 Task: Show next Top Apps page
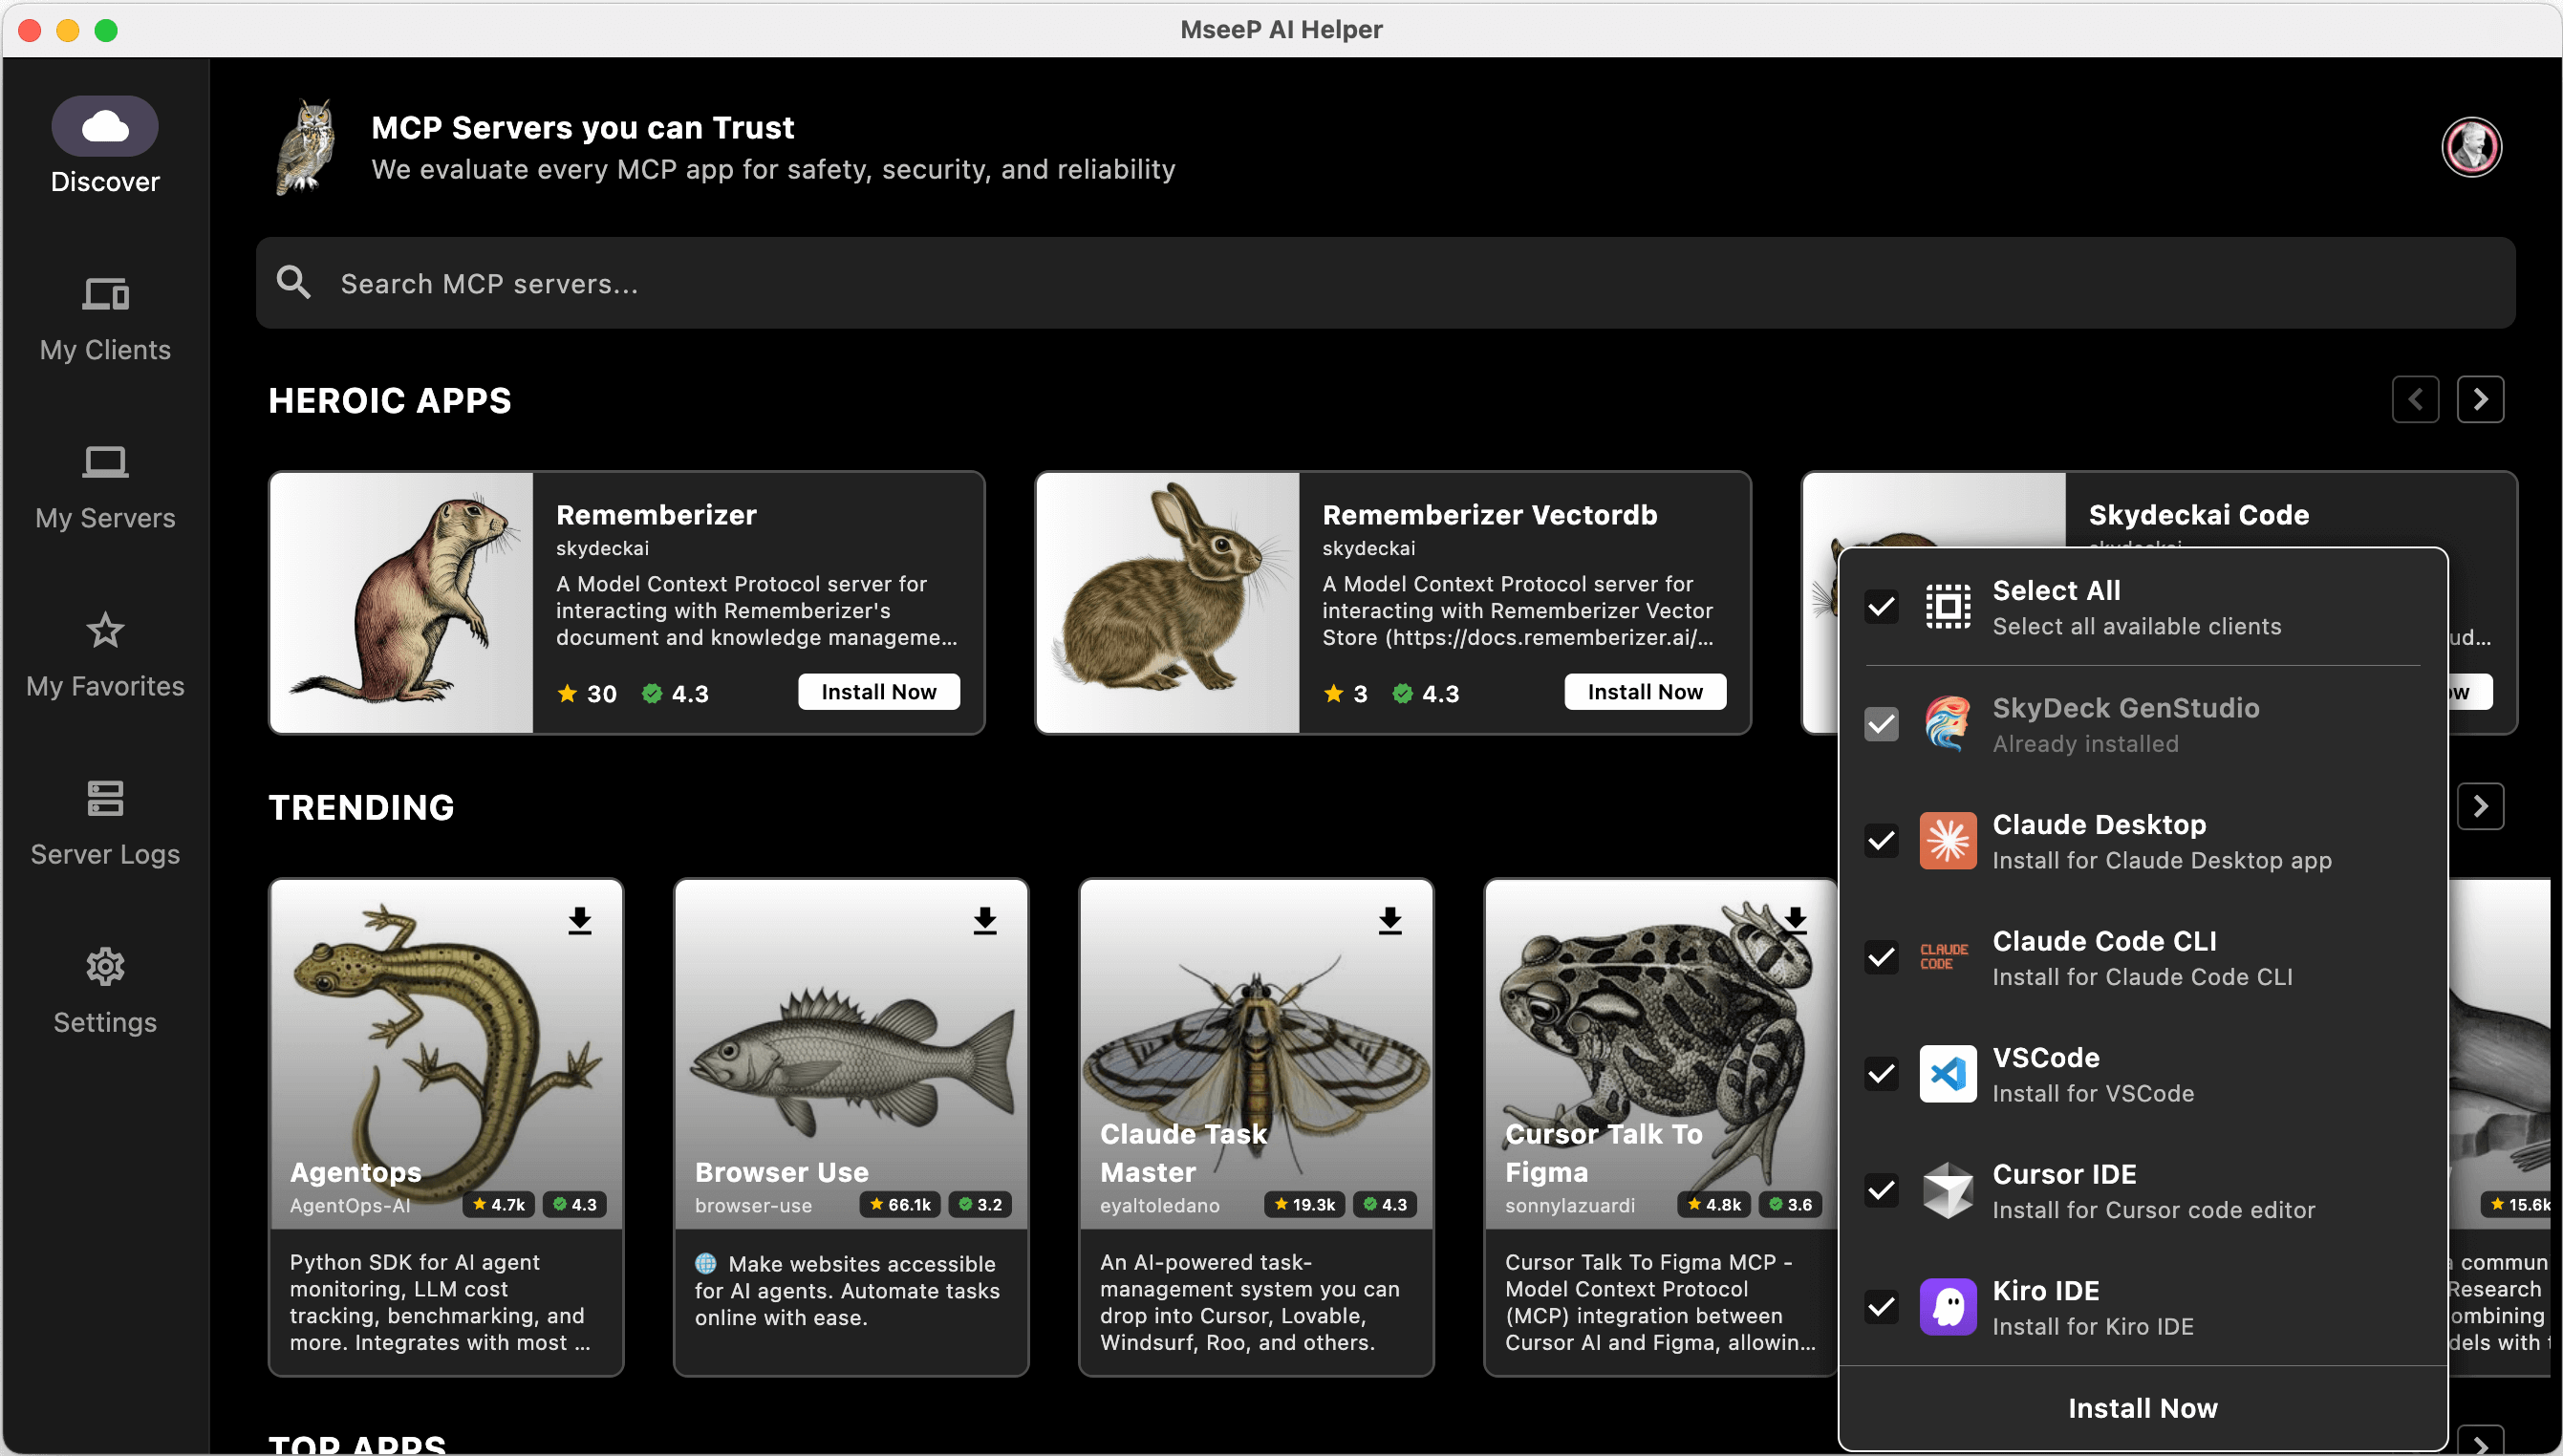(x=2481, y=1443)
